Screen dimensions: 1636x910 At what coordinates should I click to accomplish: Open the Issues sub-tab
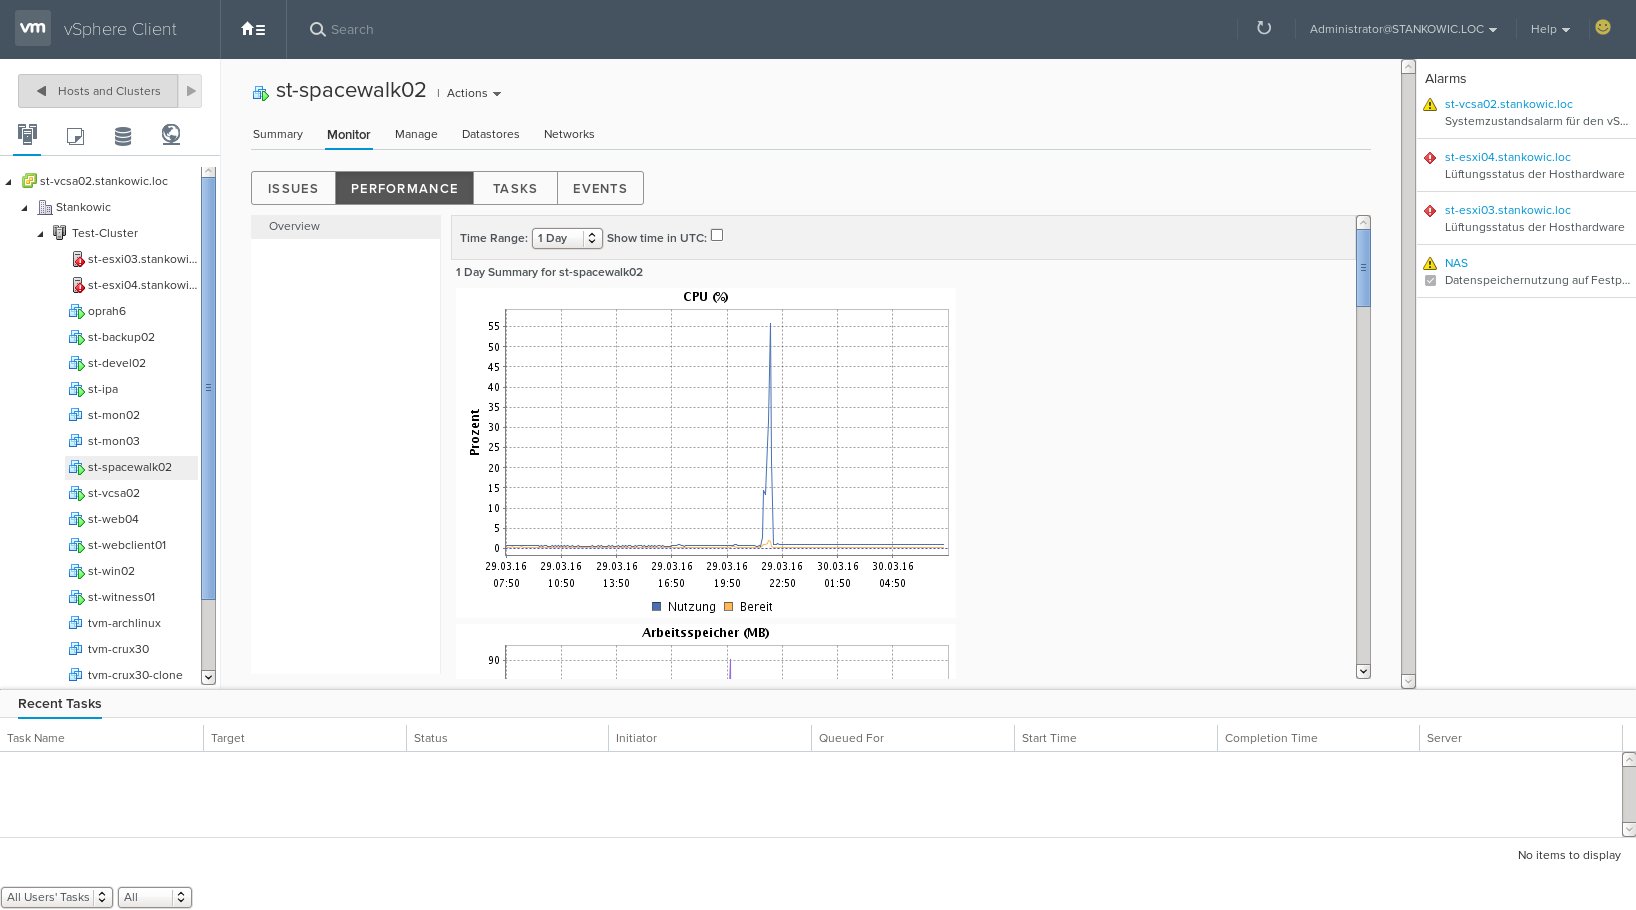click(x=293, y=188)
